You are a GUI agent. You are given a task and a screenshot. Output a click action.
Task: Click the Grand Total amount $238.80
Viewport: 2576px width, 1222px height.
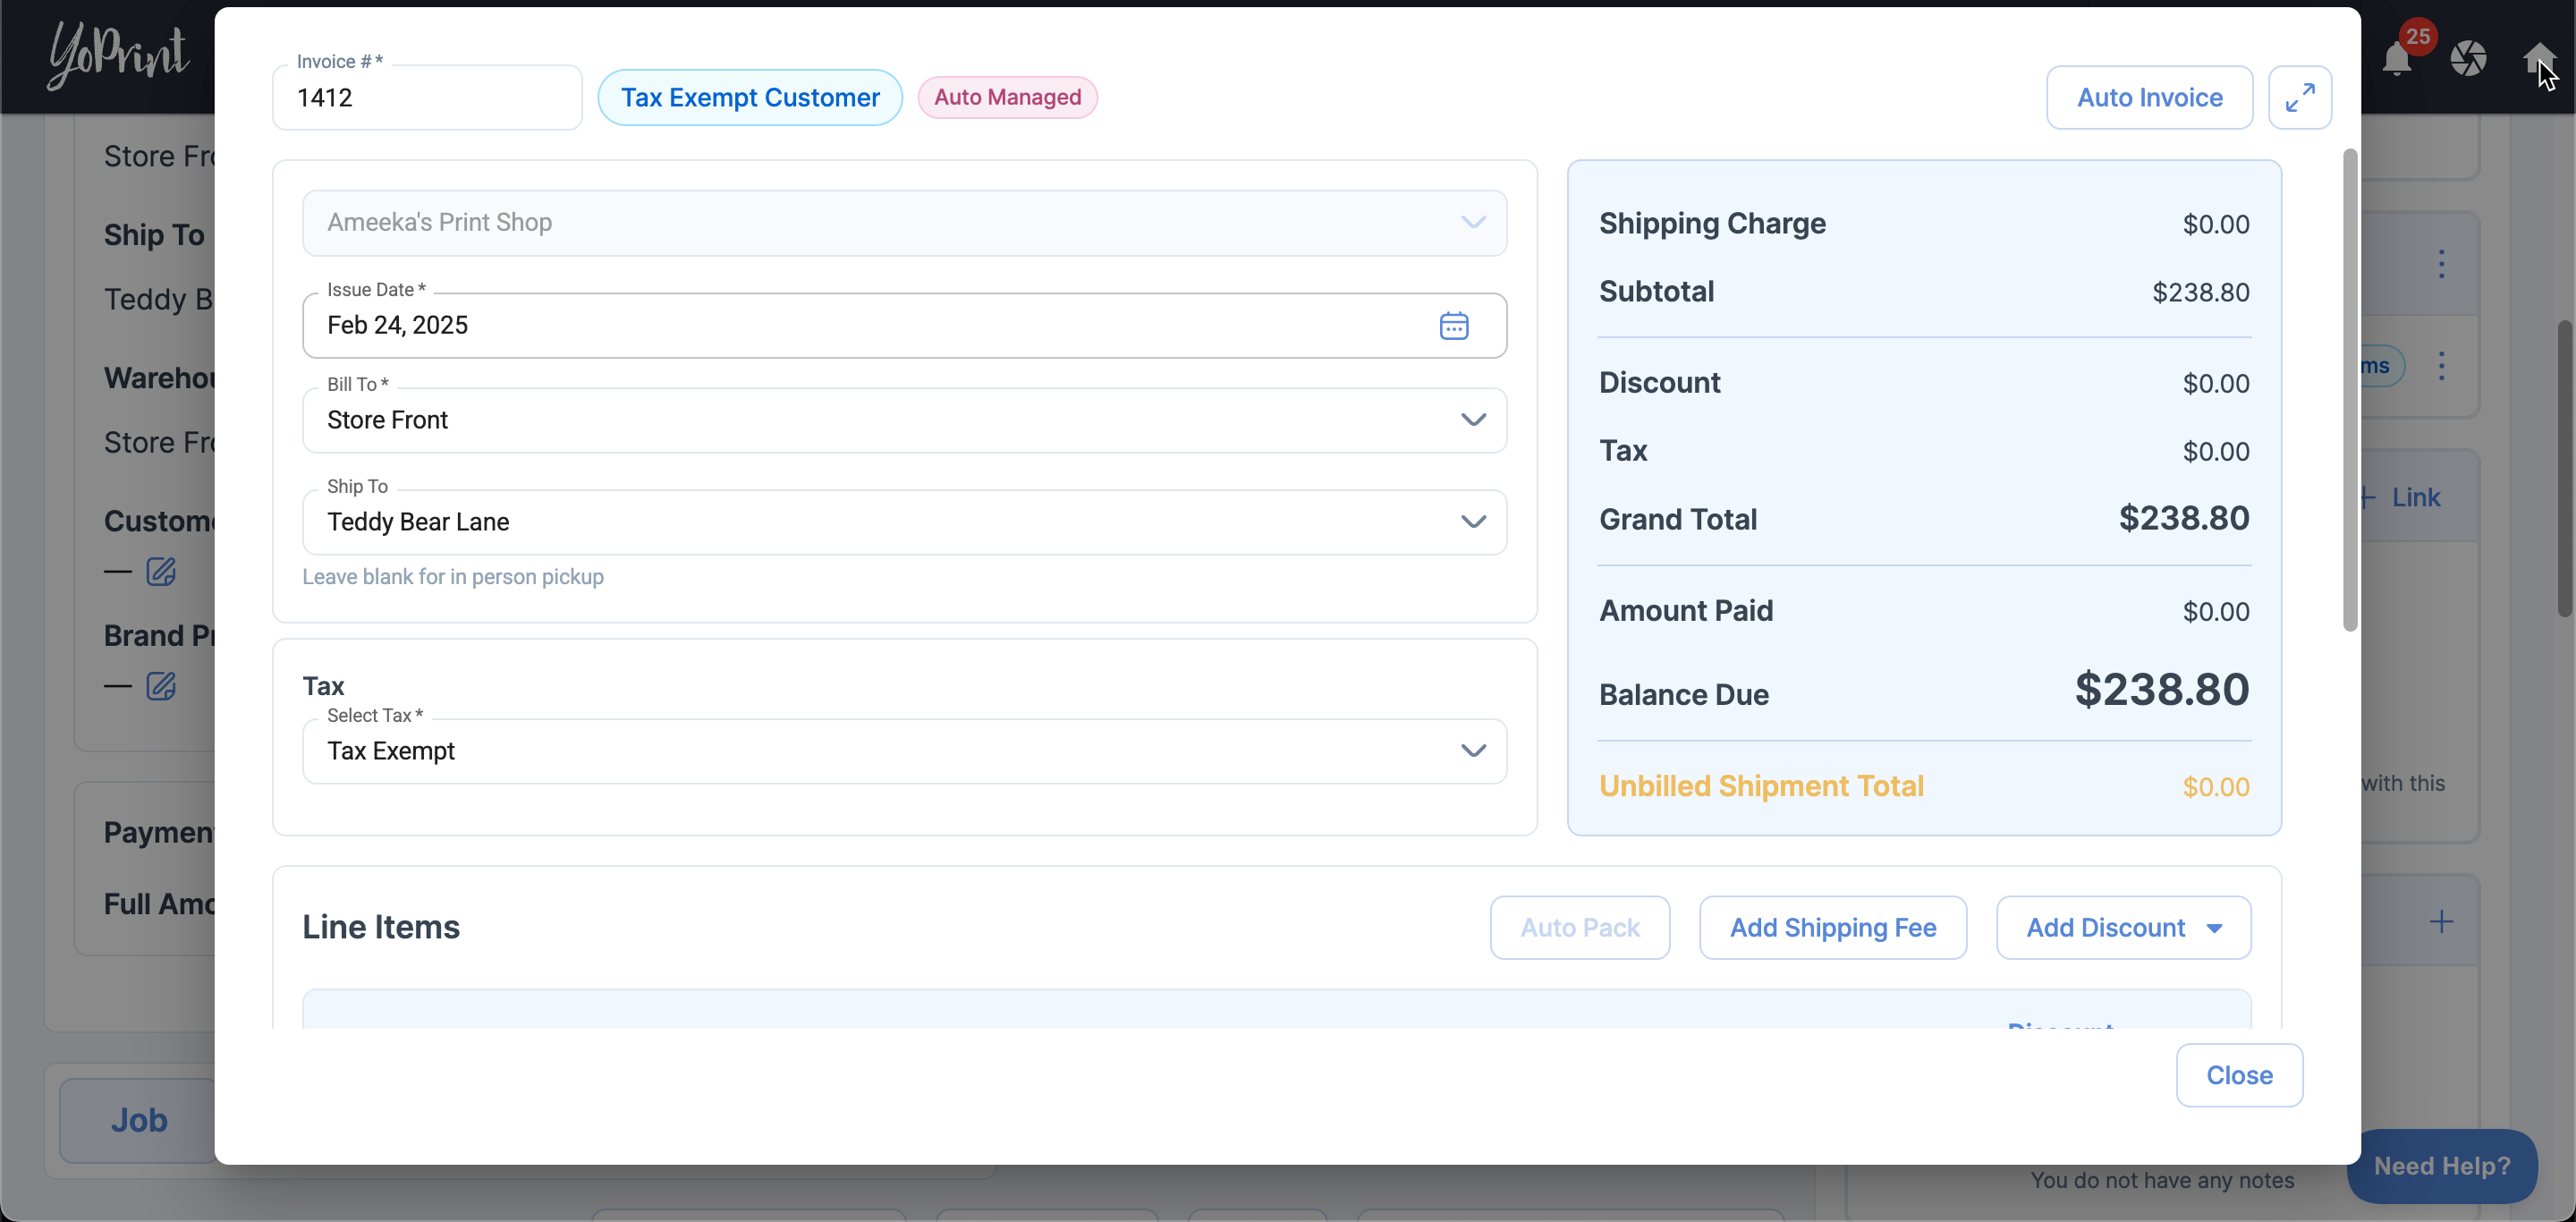point(2183,518)
